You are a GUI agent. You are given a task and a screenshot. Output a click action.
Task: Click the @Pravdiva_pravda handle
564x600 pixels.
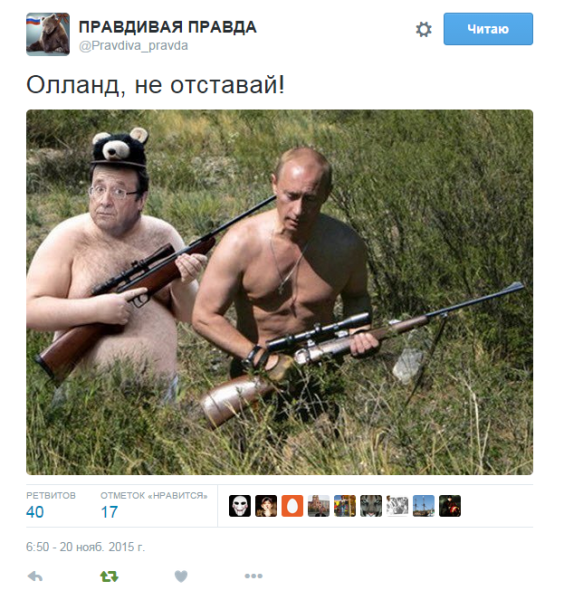(133, 46)
